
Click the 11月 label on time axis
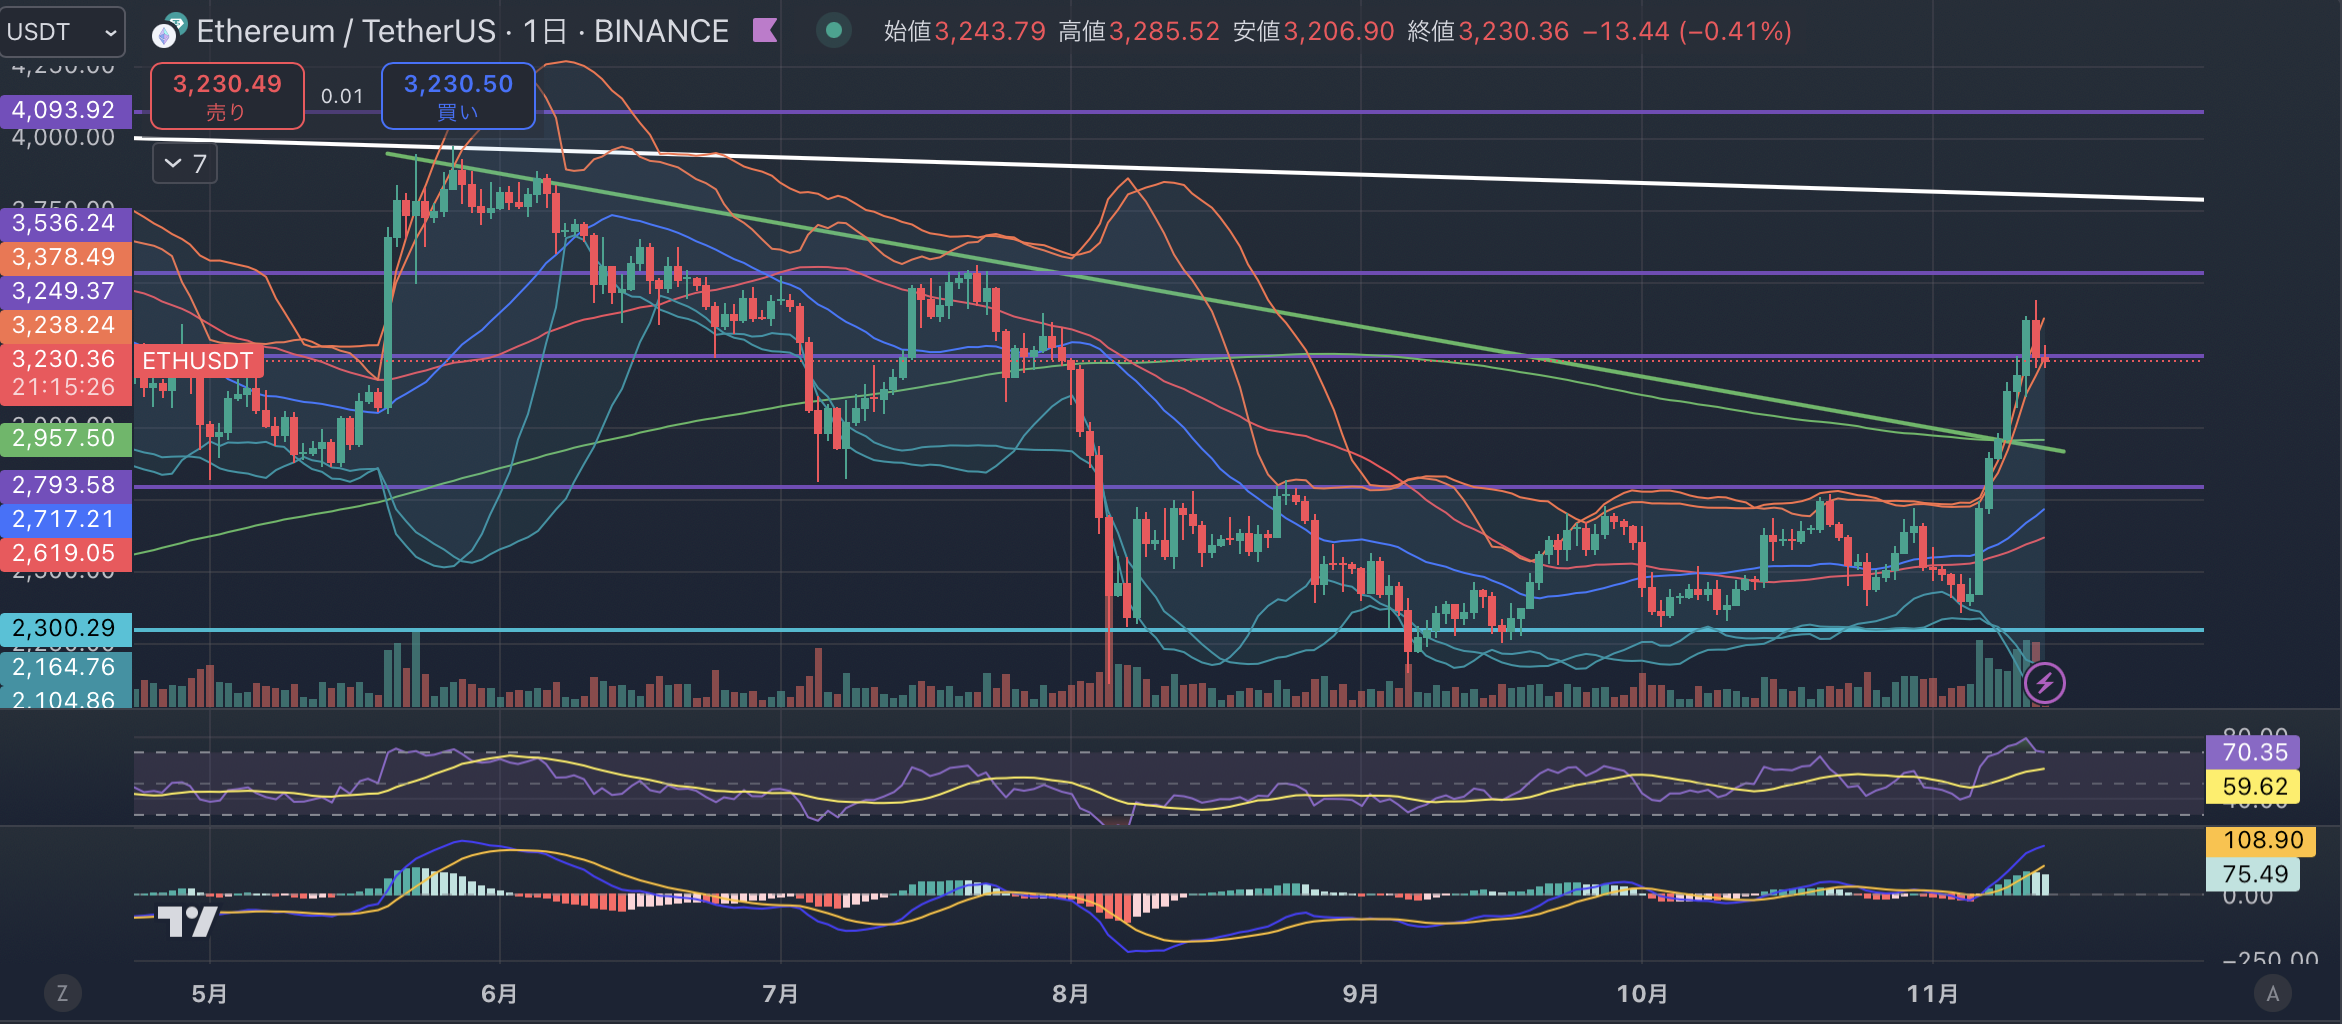[x=1932, y=994]
